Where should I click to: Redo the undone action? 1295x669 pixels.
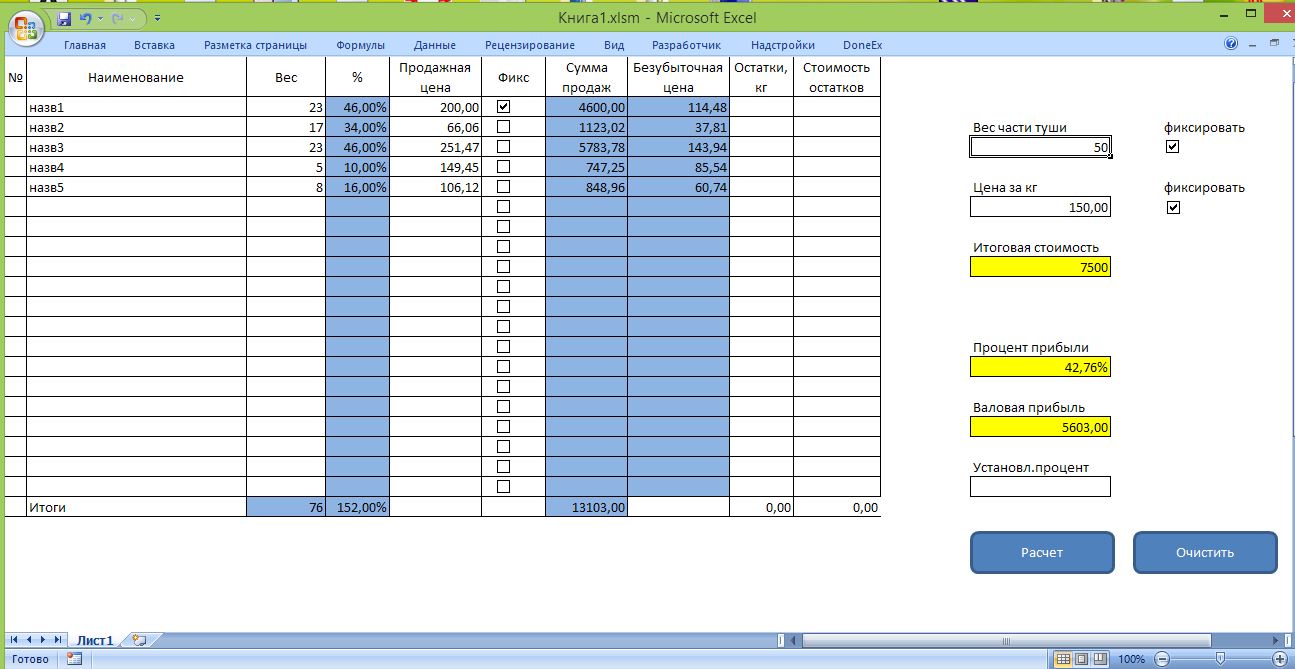[118, 18]
